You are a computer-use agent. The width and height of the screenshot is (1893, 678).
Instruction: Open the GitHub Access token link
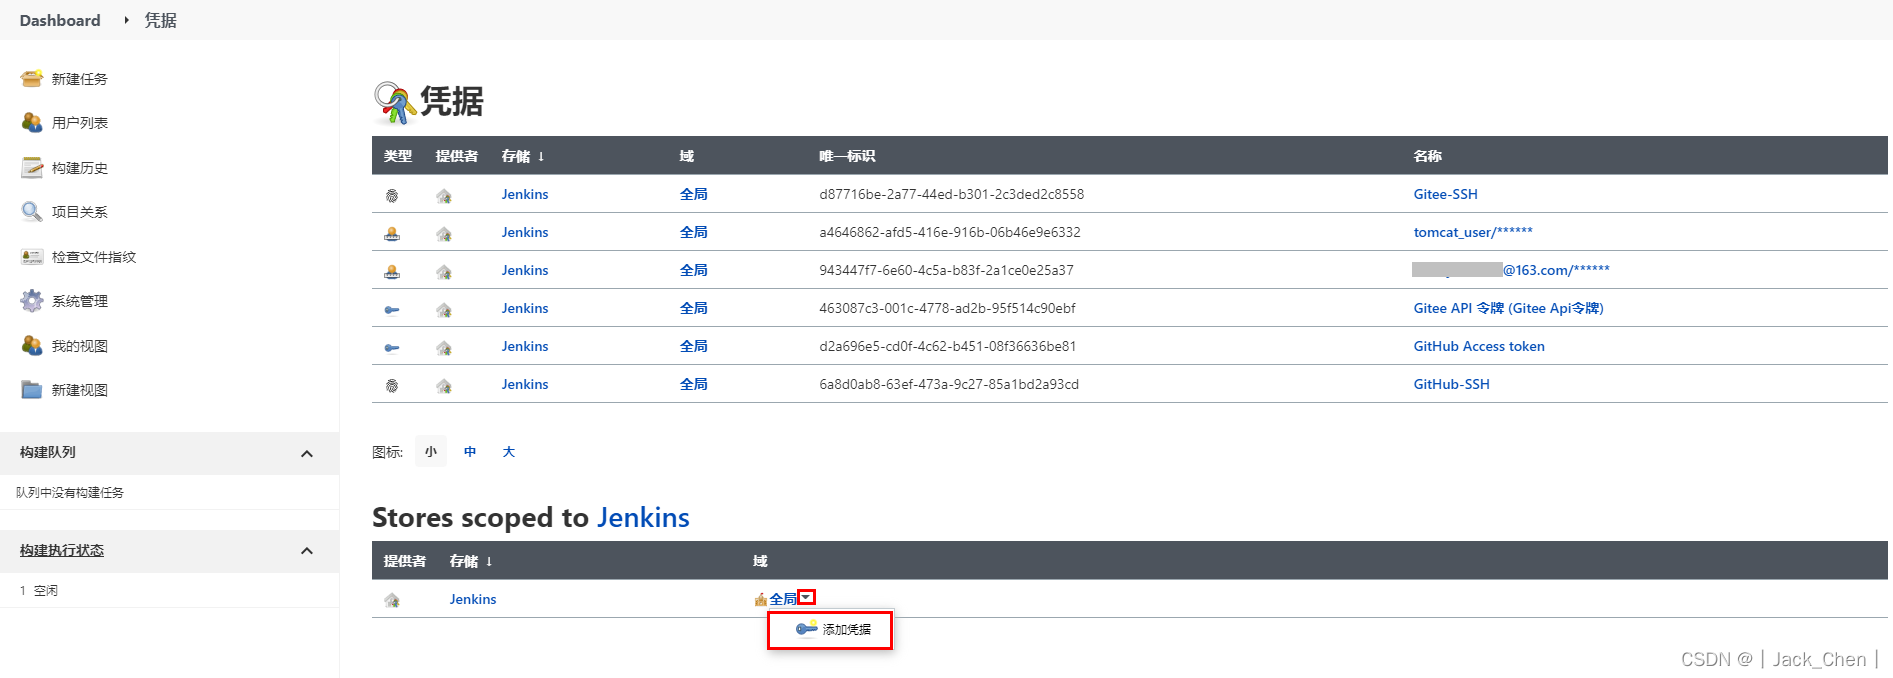pyautogui.click(x=1479, y=346)
